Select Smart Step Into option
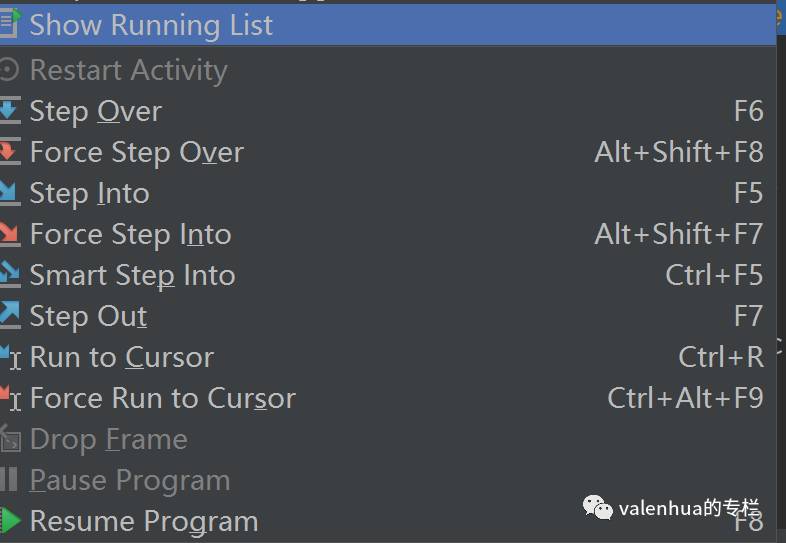 tap(133, 275)
